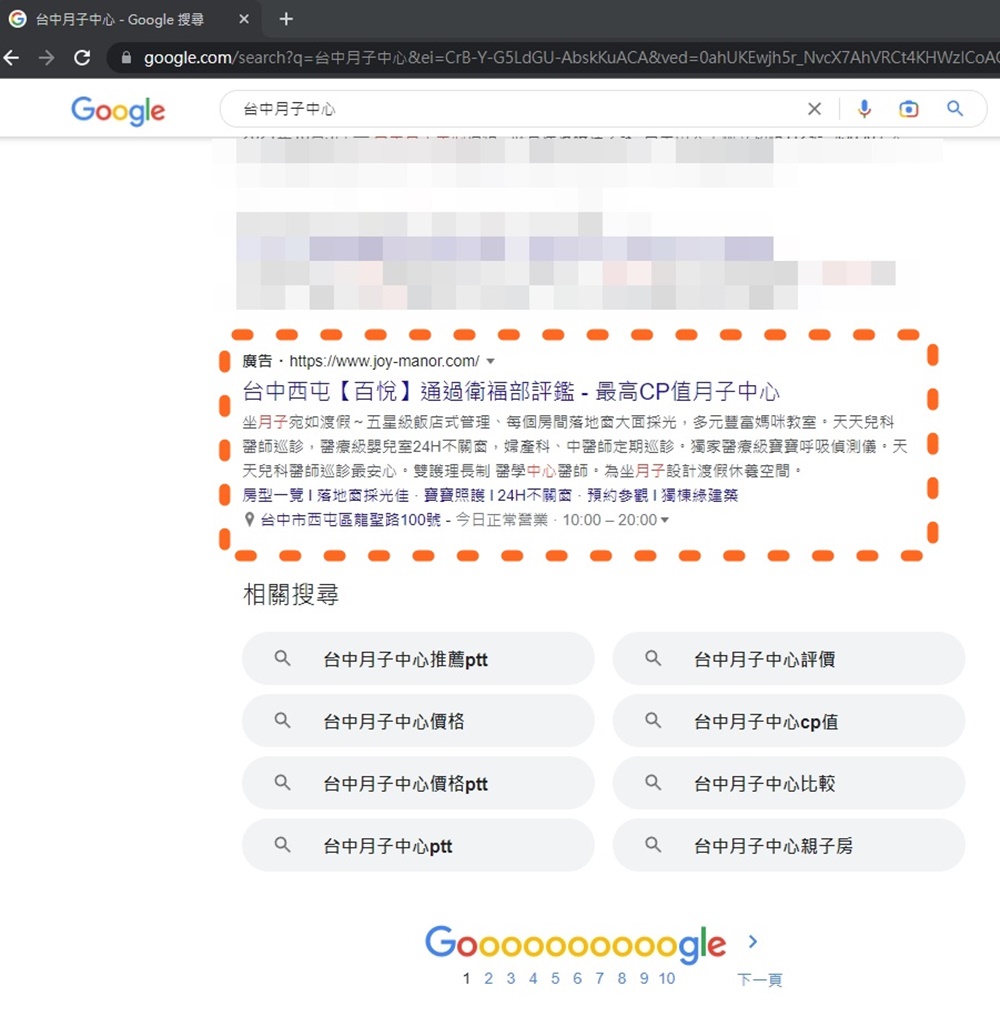This screenshot has height=1016, width=1000.
Task: Search related term 台中月子中心評價
Action: tap(789, 658)
